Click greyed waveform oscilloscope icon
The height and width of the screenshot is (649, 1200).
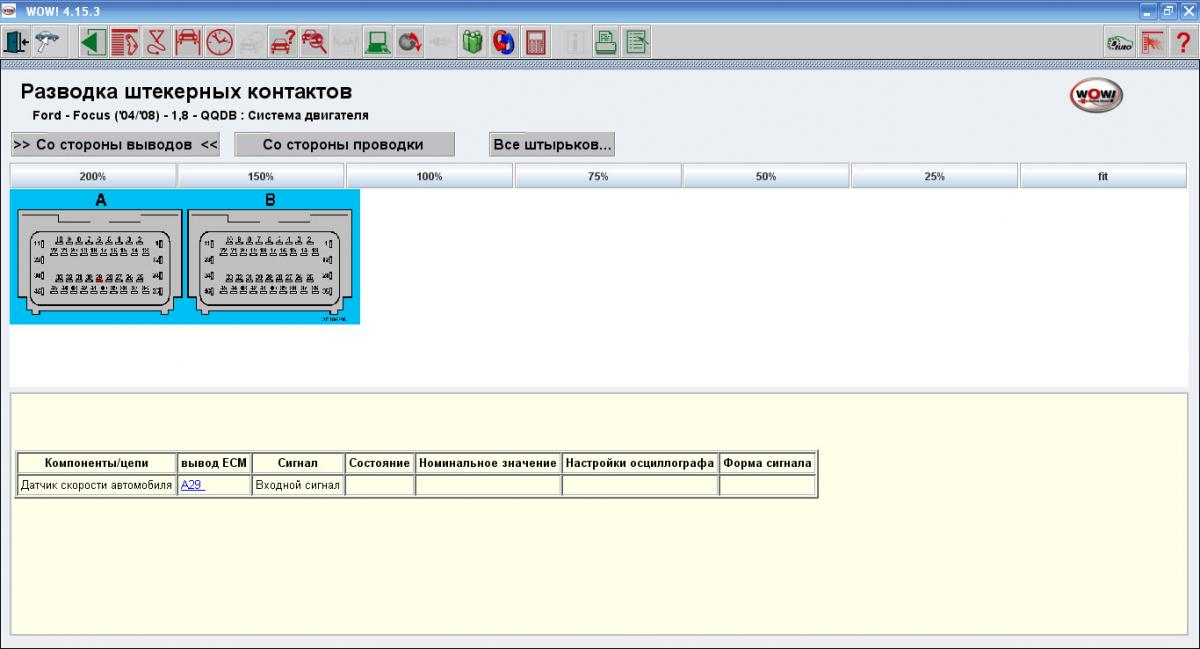[x=346, y=42]
